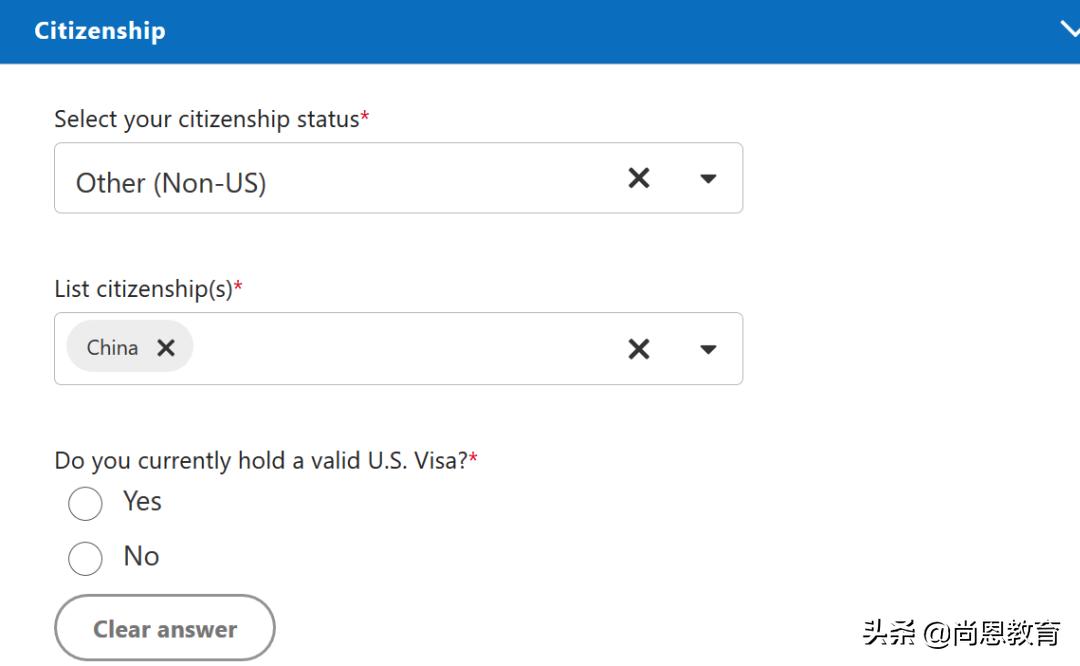Click the "No" option label text

141,556
